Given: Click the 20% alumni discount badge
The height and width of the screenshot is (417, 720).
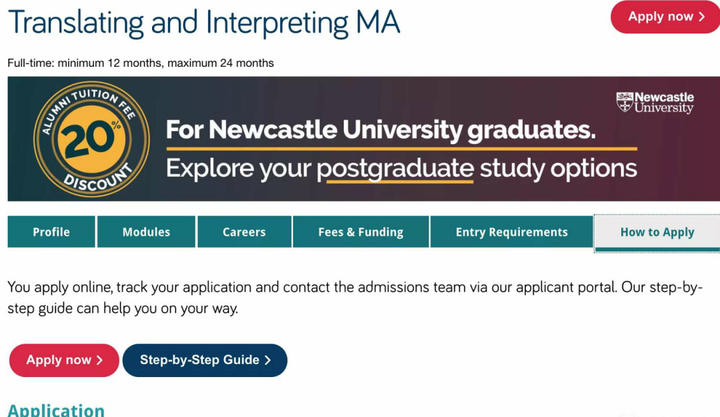Looking at the screenshot, I should 91,139.
